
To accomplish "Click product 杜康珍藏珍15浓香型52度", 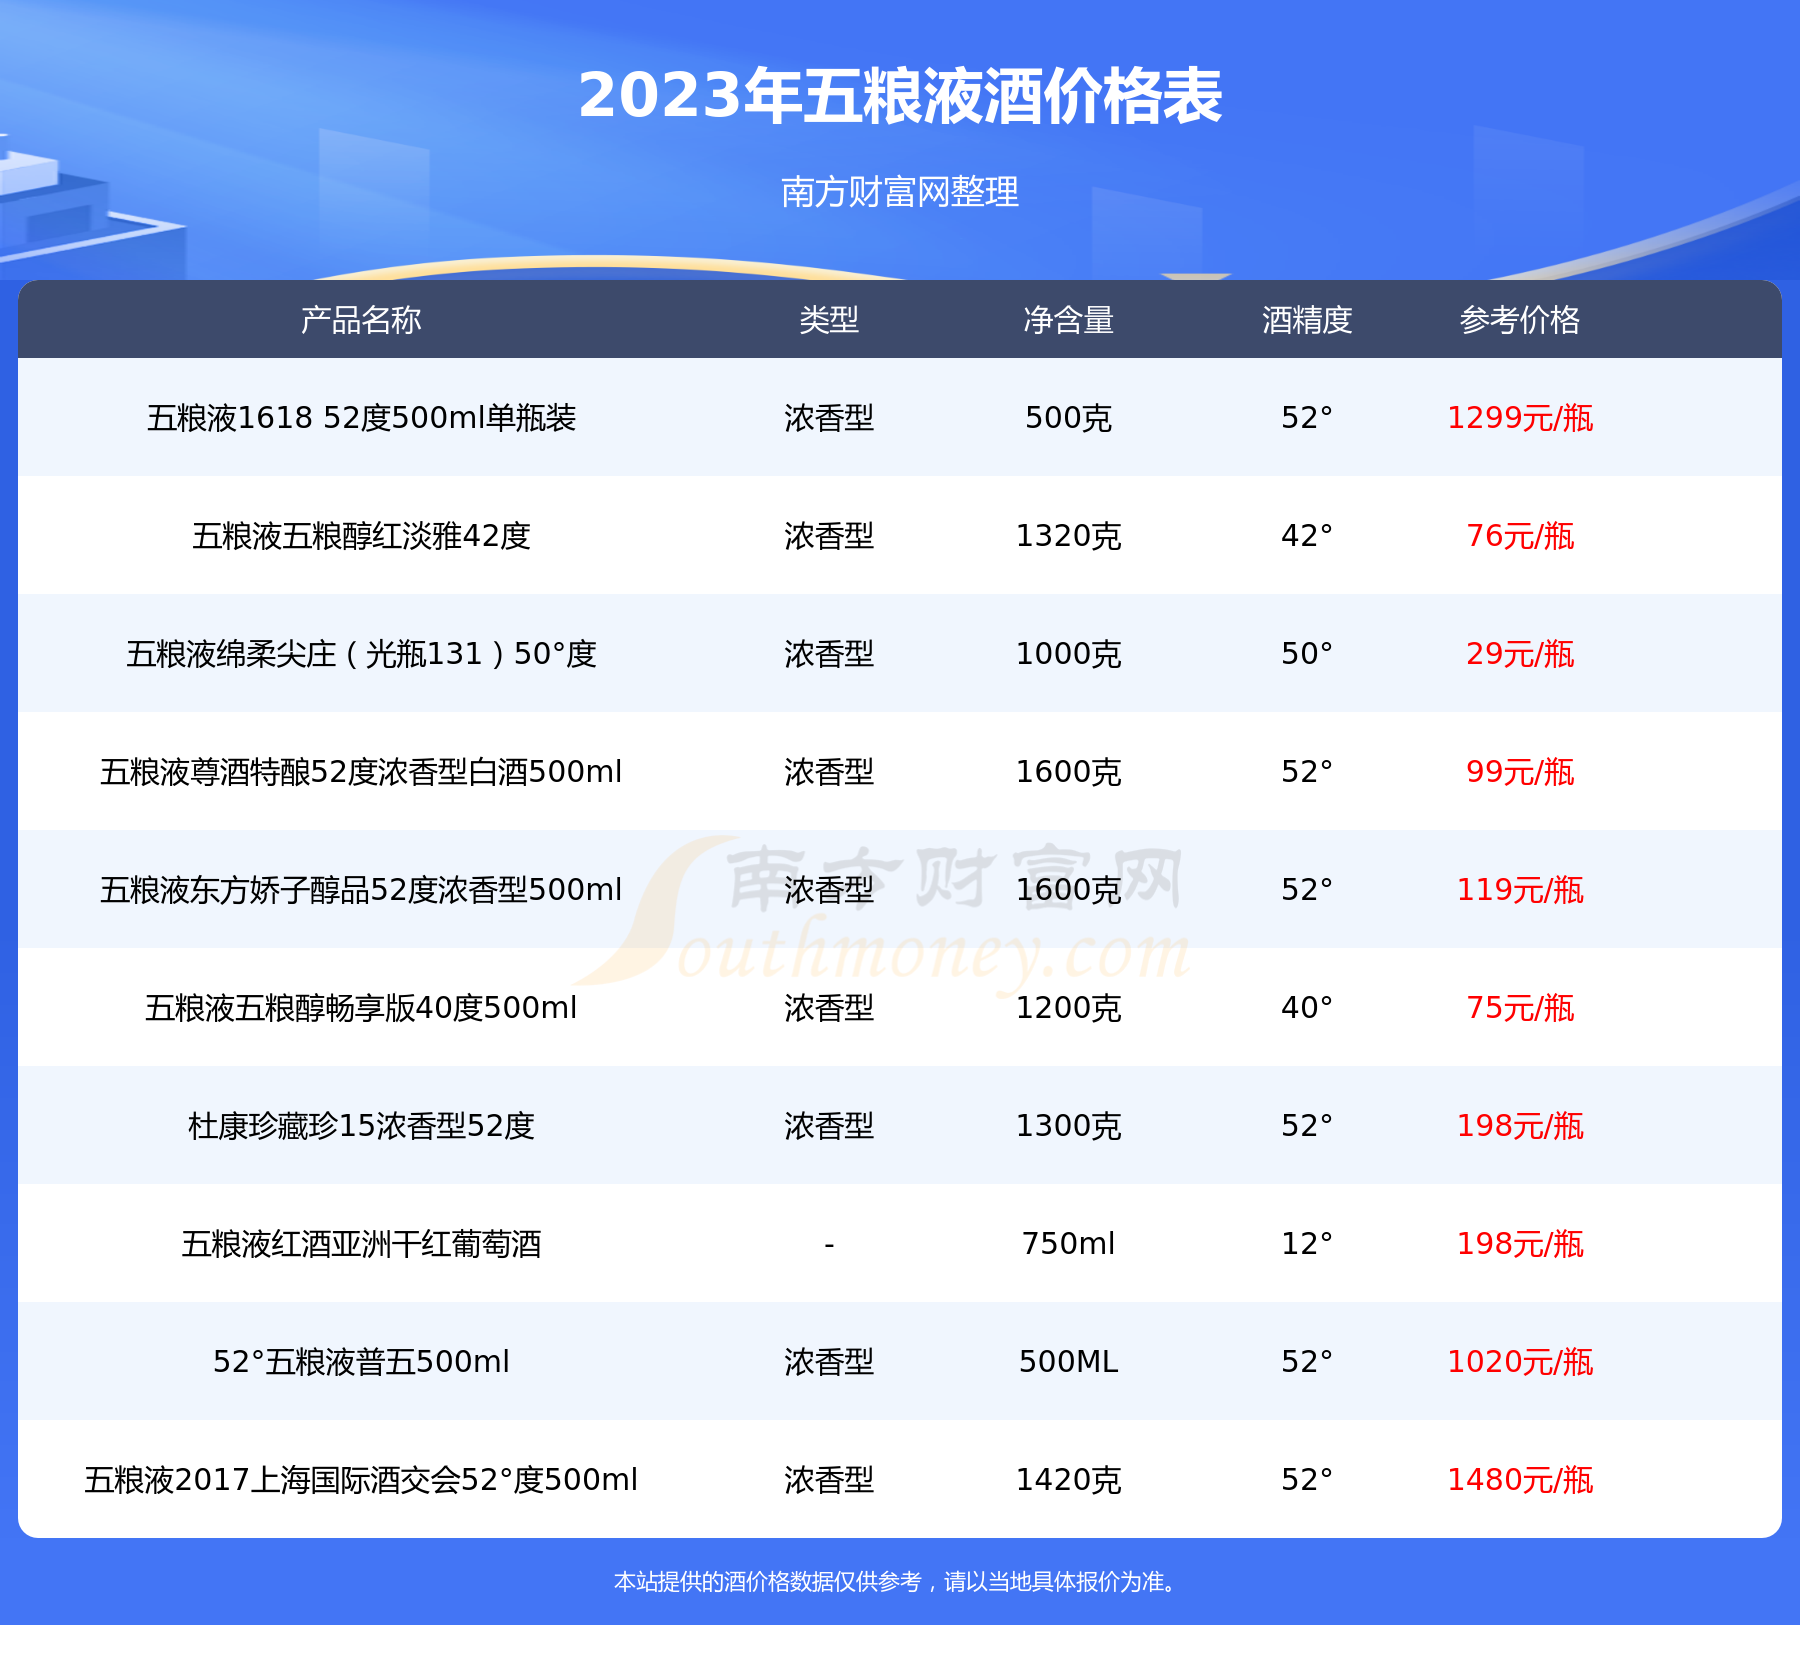I will (361, 1126).
